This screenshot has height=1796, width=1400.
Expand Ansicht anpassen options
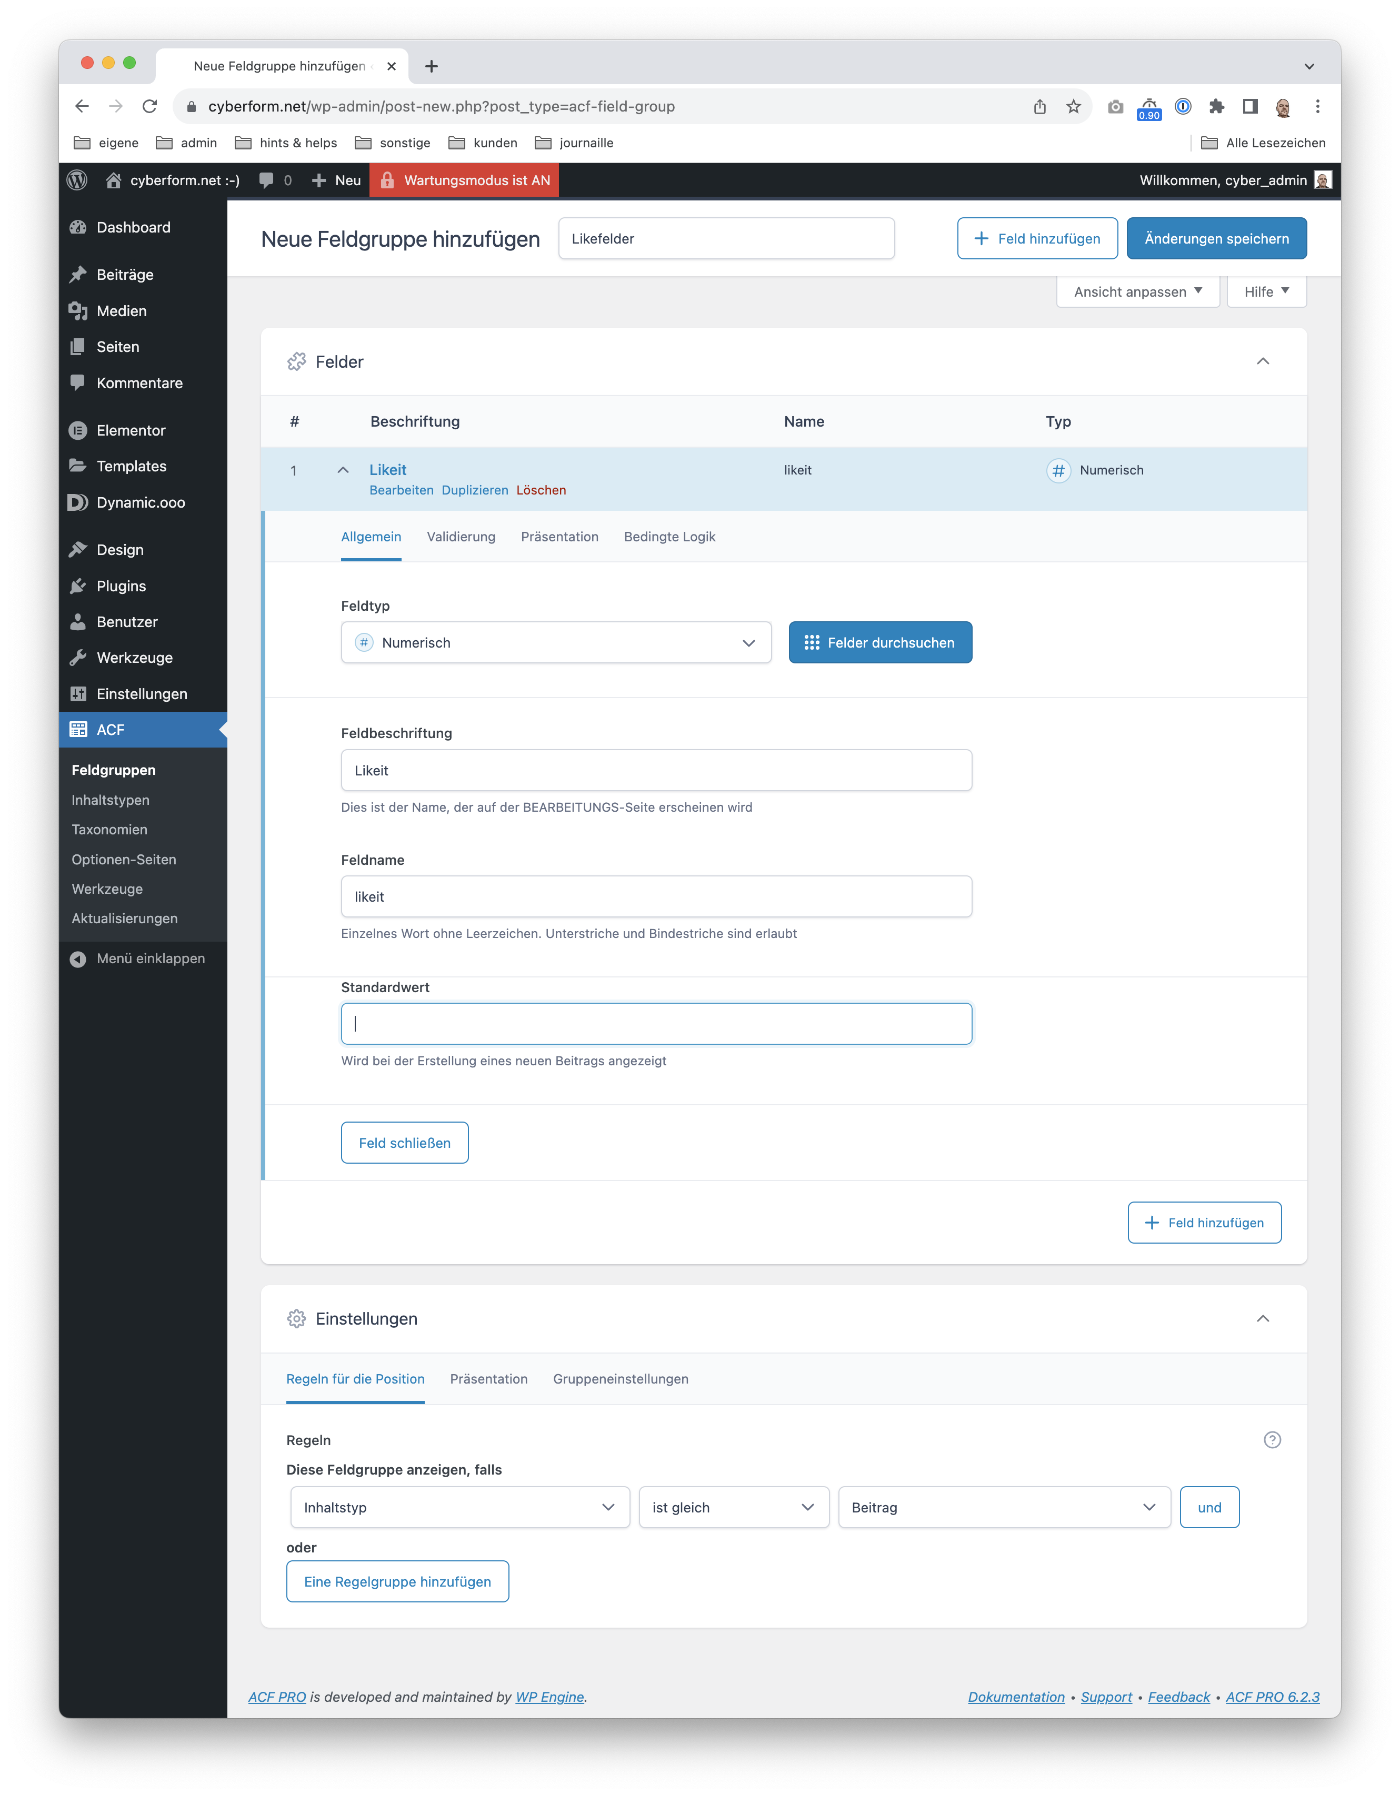[1138, 292]
